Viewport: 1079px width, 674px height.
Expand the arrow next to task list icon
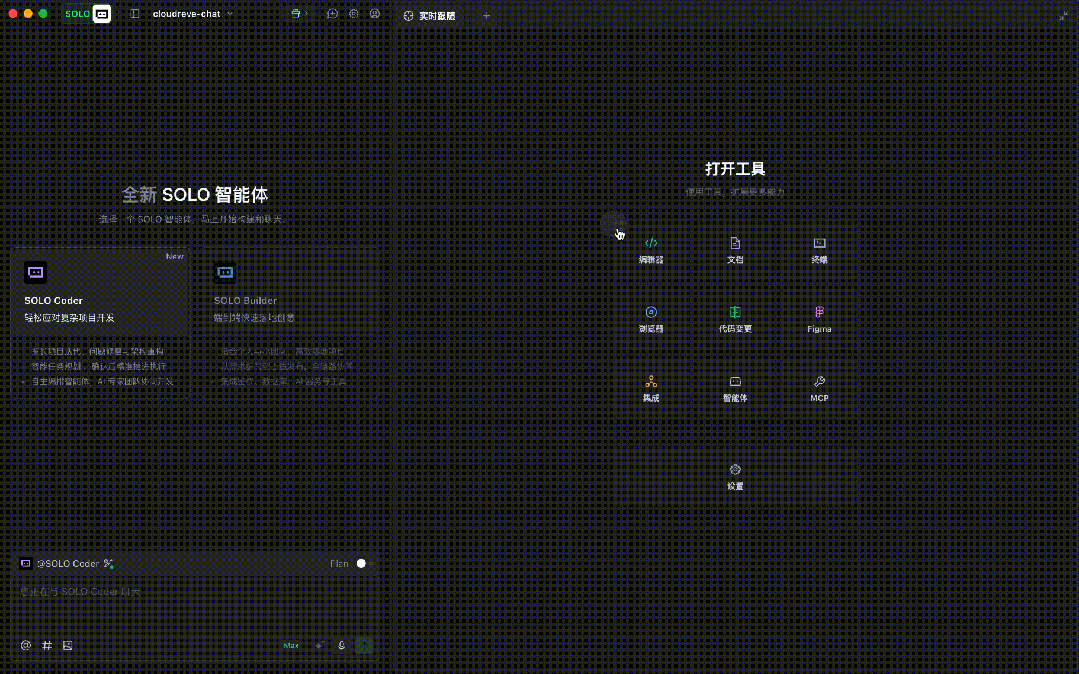click(x=306, y=14)
